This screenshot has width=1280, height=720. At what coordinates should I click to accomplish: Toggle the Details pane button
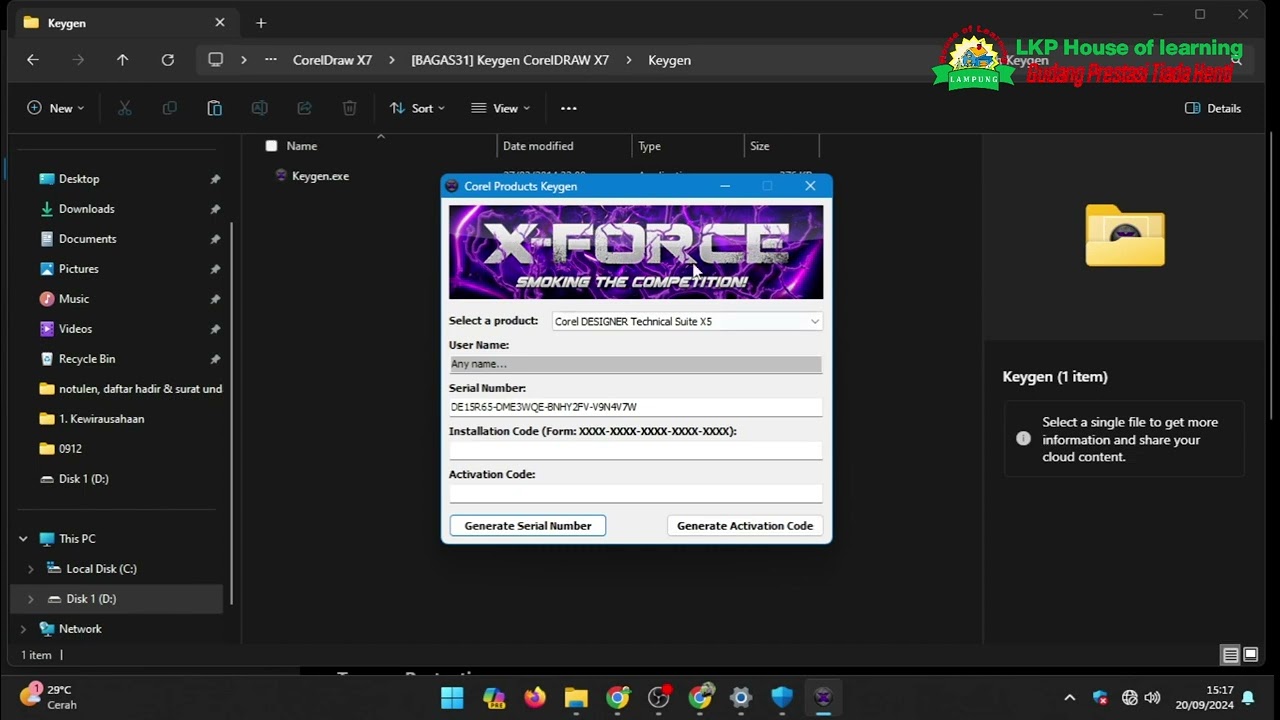(x=1213, y=108)
